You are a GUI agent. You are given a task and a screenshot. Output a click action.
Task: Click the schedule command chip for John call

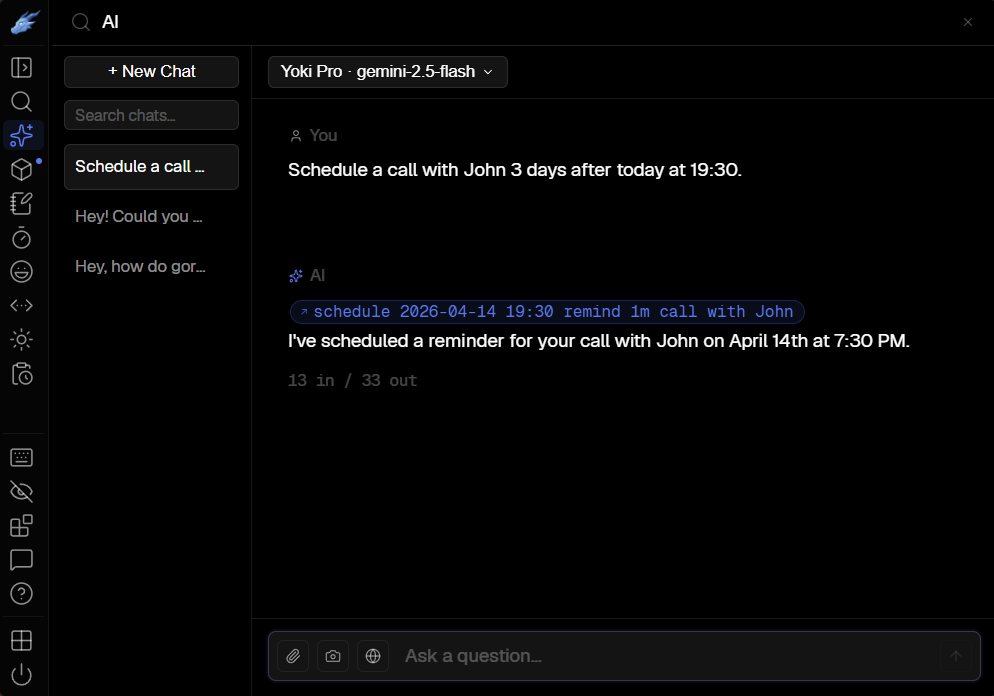click(x=547, y=312)
